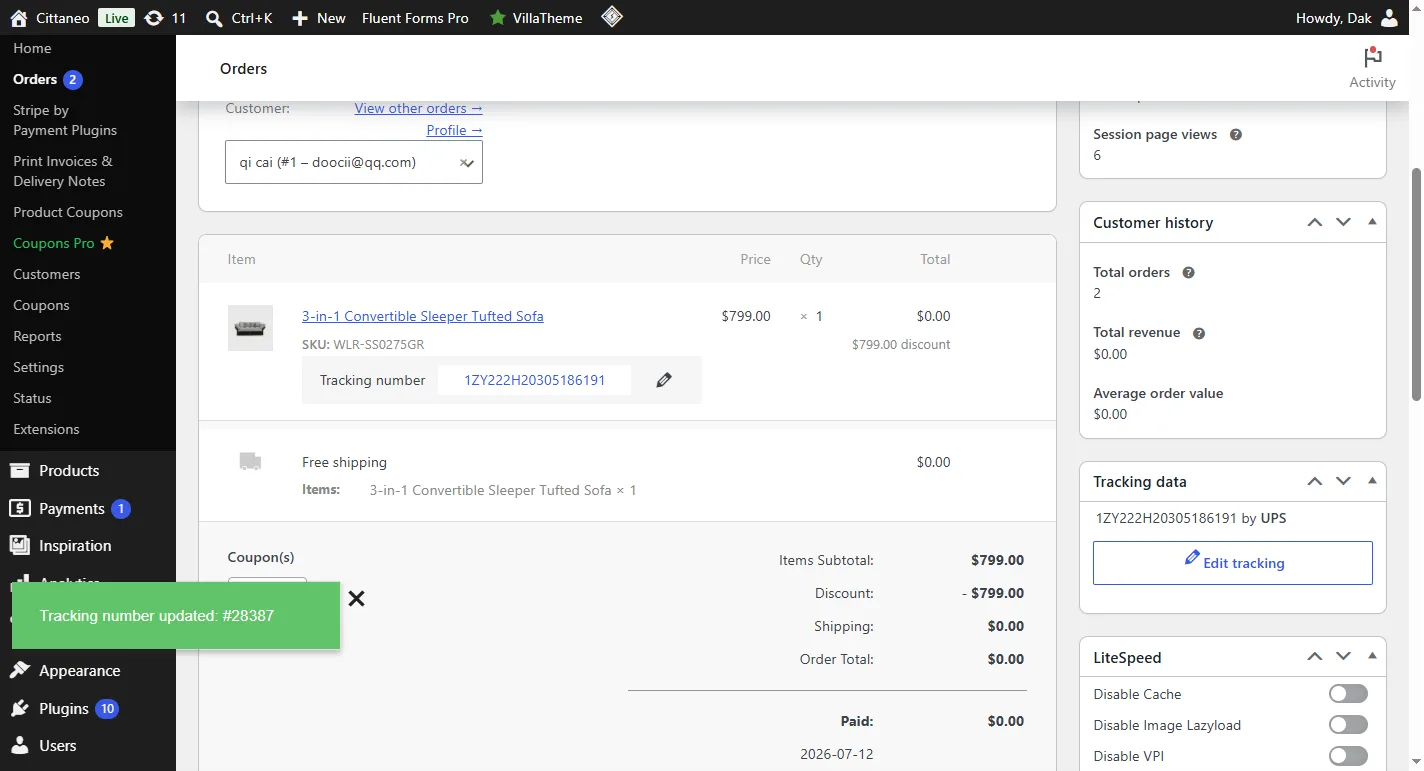Open the customer selection dropdown
The width and height of the screenshot is (1424, 771).
(x=354, y=162)
